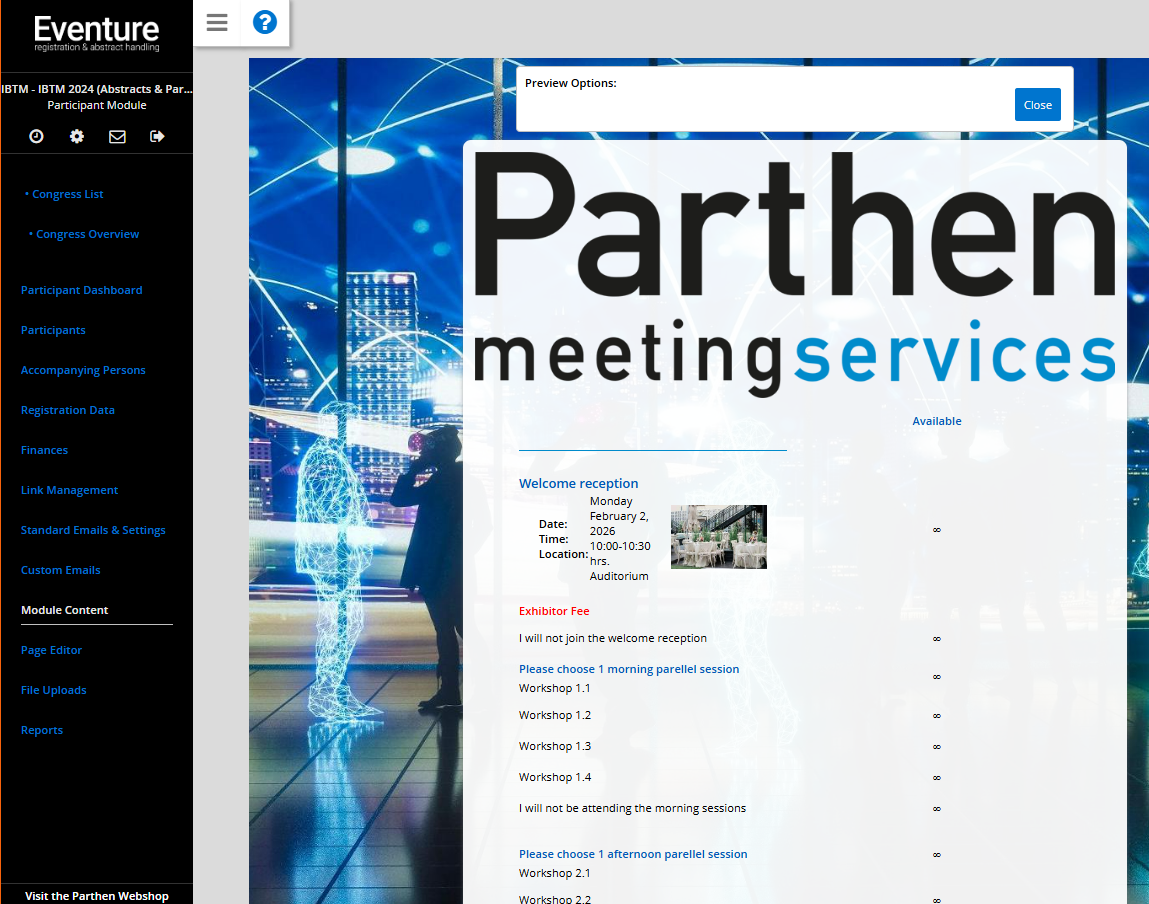
Task: Click the Eventure logo
Action: [x=97, y=34]
